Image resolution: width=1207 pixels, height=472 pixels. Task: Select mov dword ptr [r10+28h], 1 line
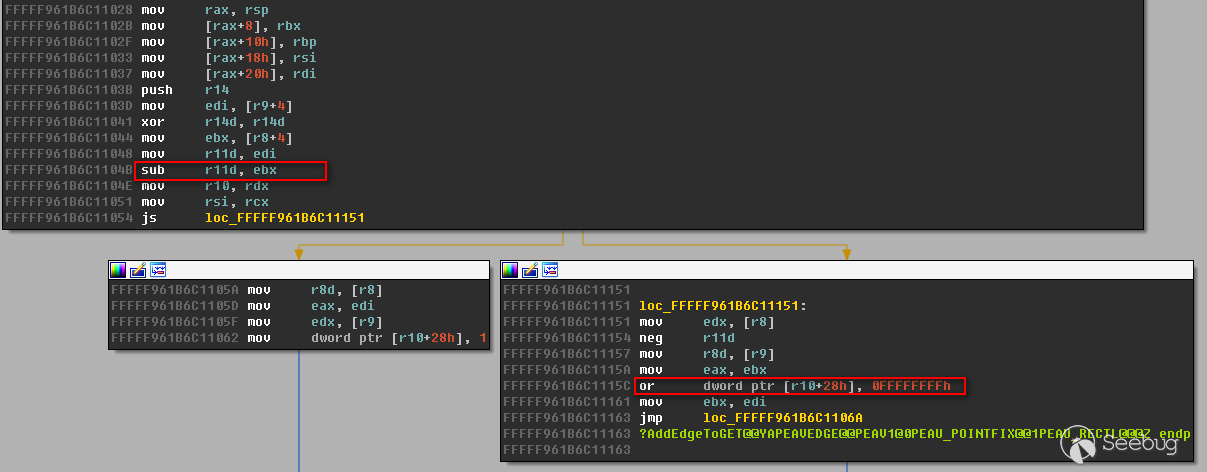coord(367,338)
